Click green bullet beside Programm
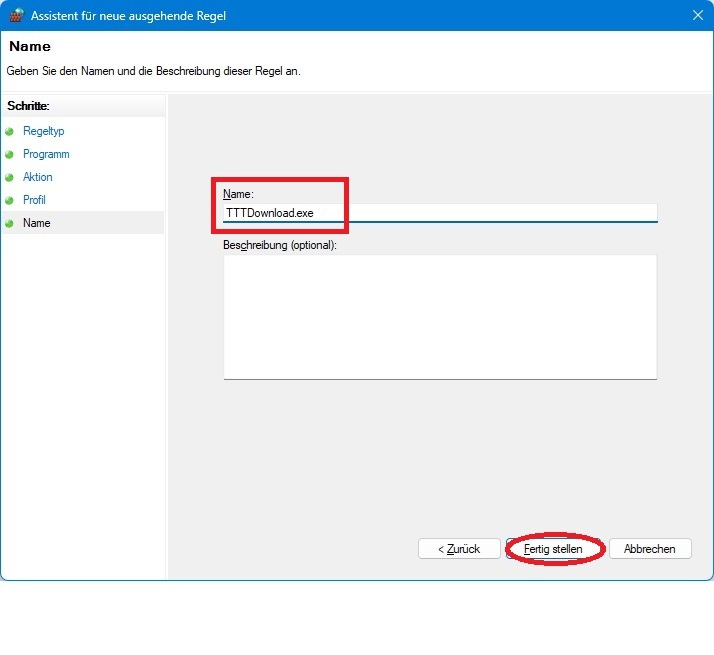This screenshot has height=655, width=714. [x=10, y=154]
